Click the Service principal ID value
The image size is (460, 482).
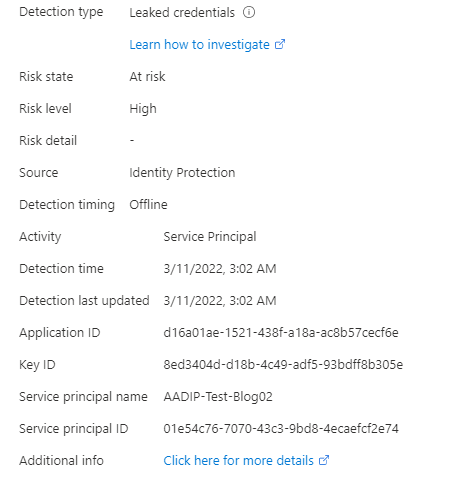[x=281, y=429]
